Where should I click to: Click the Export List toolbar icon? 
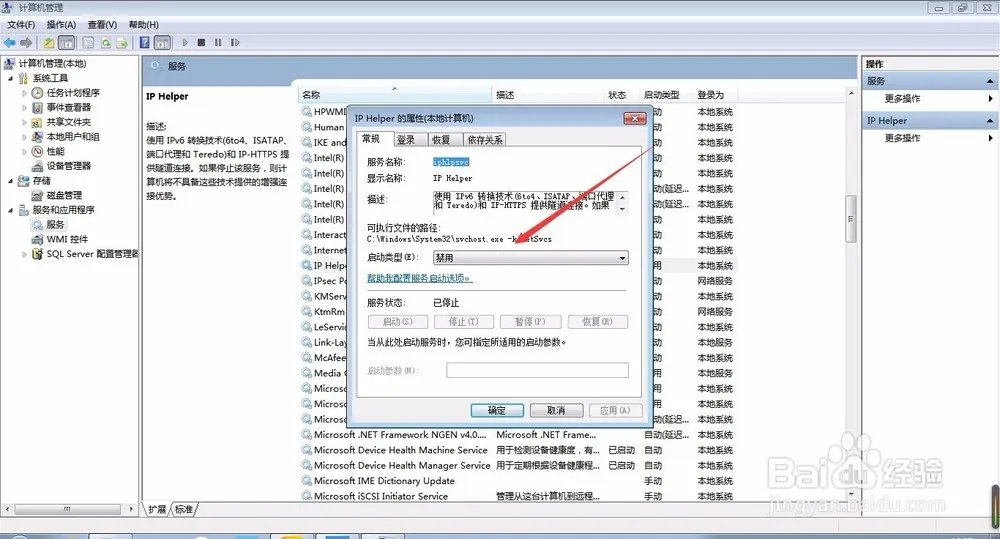pos(122,43)
